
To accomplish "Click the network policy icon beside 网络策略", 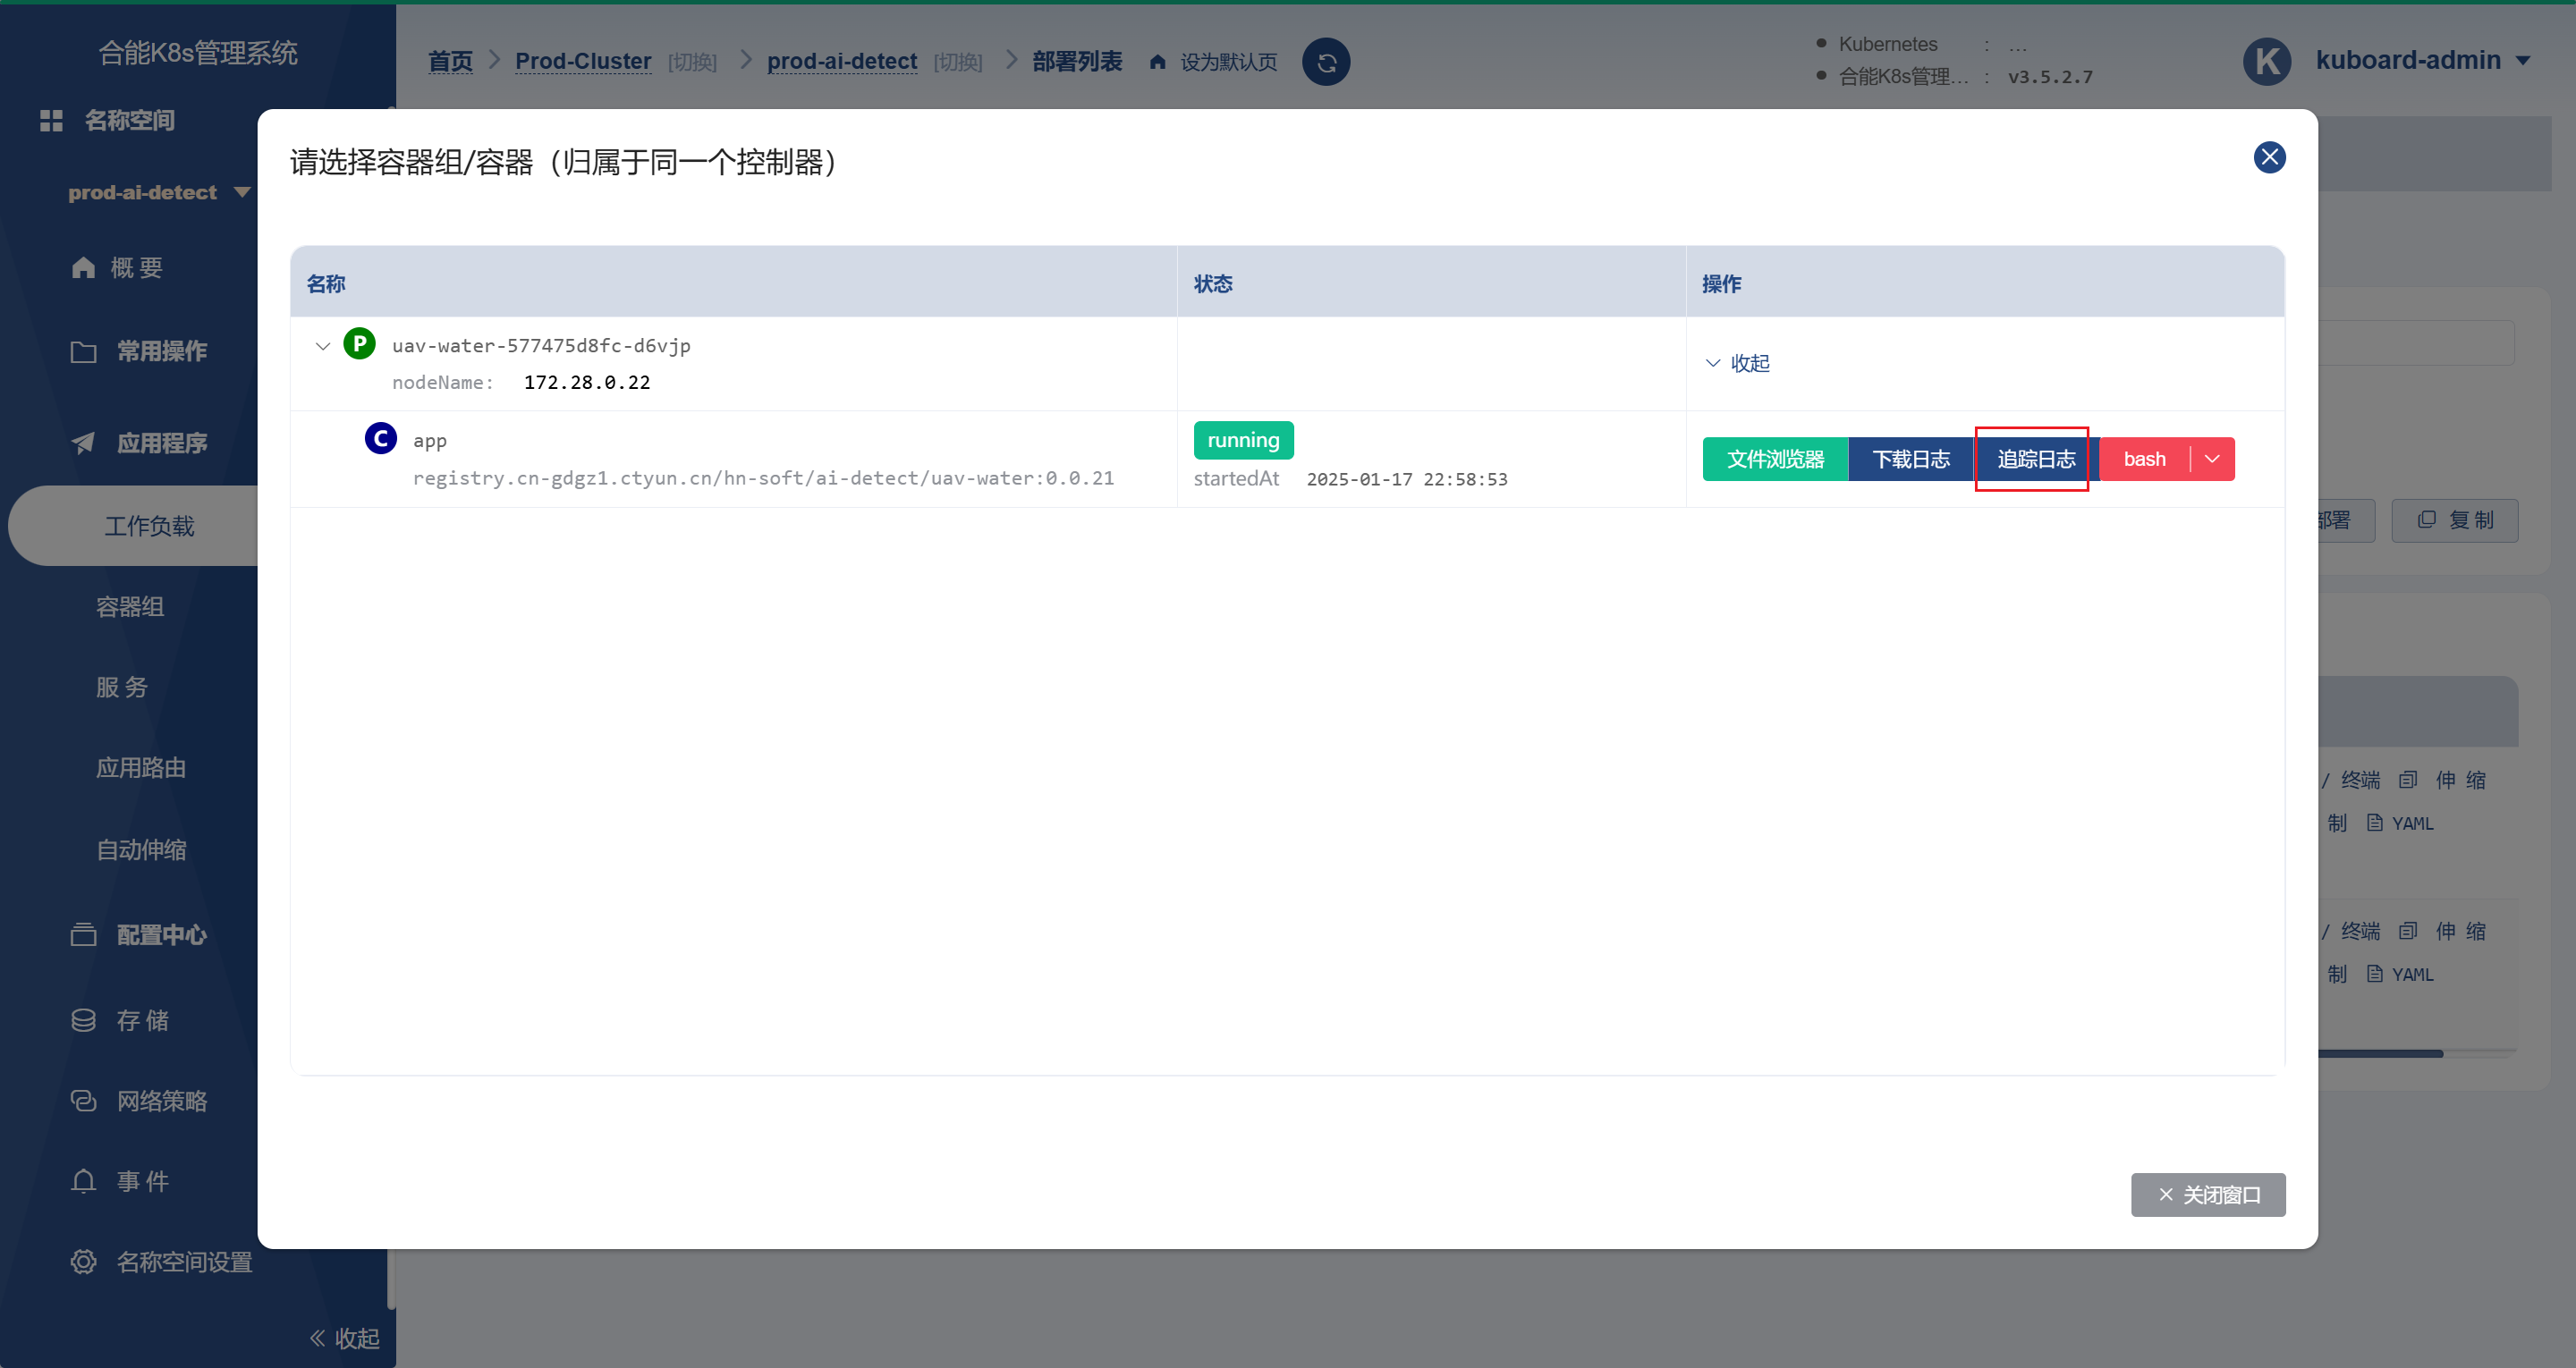I will coord(84,1100).
